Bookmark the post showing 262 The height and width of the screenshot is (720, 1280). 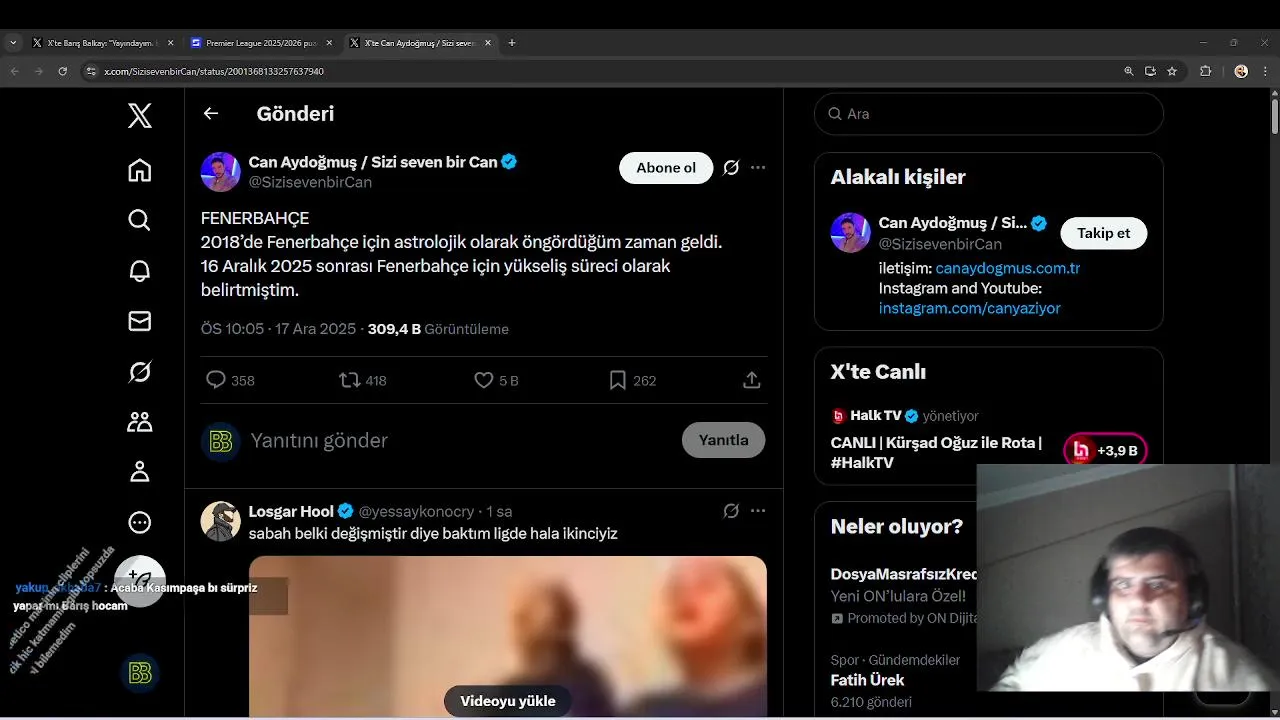(618, 380)
